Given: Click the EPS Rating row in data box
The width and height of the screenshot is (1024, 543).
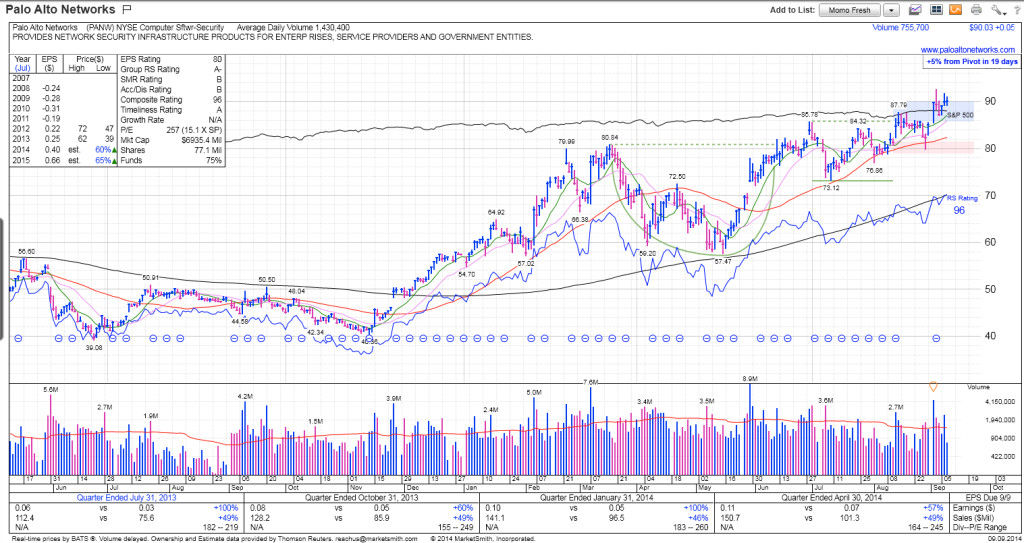Looking at the screenshot, I should (171, 59).
